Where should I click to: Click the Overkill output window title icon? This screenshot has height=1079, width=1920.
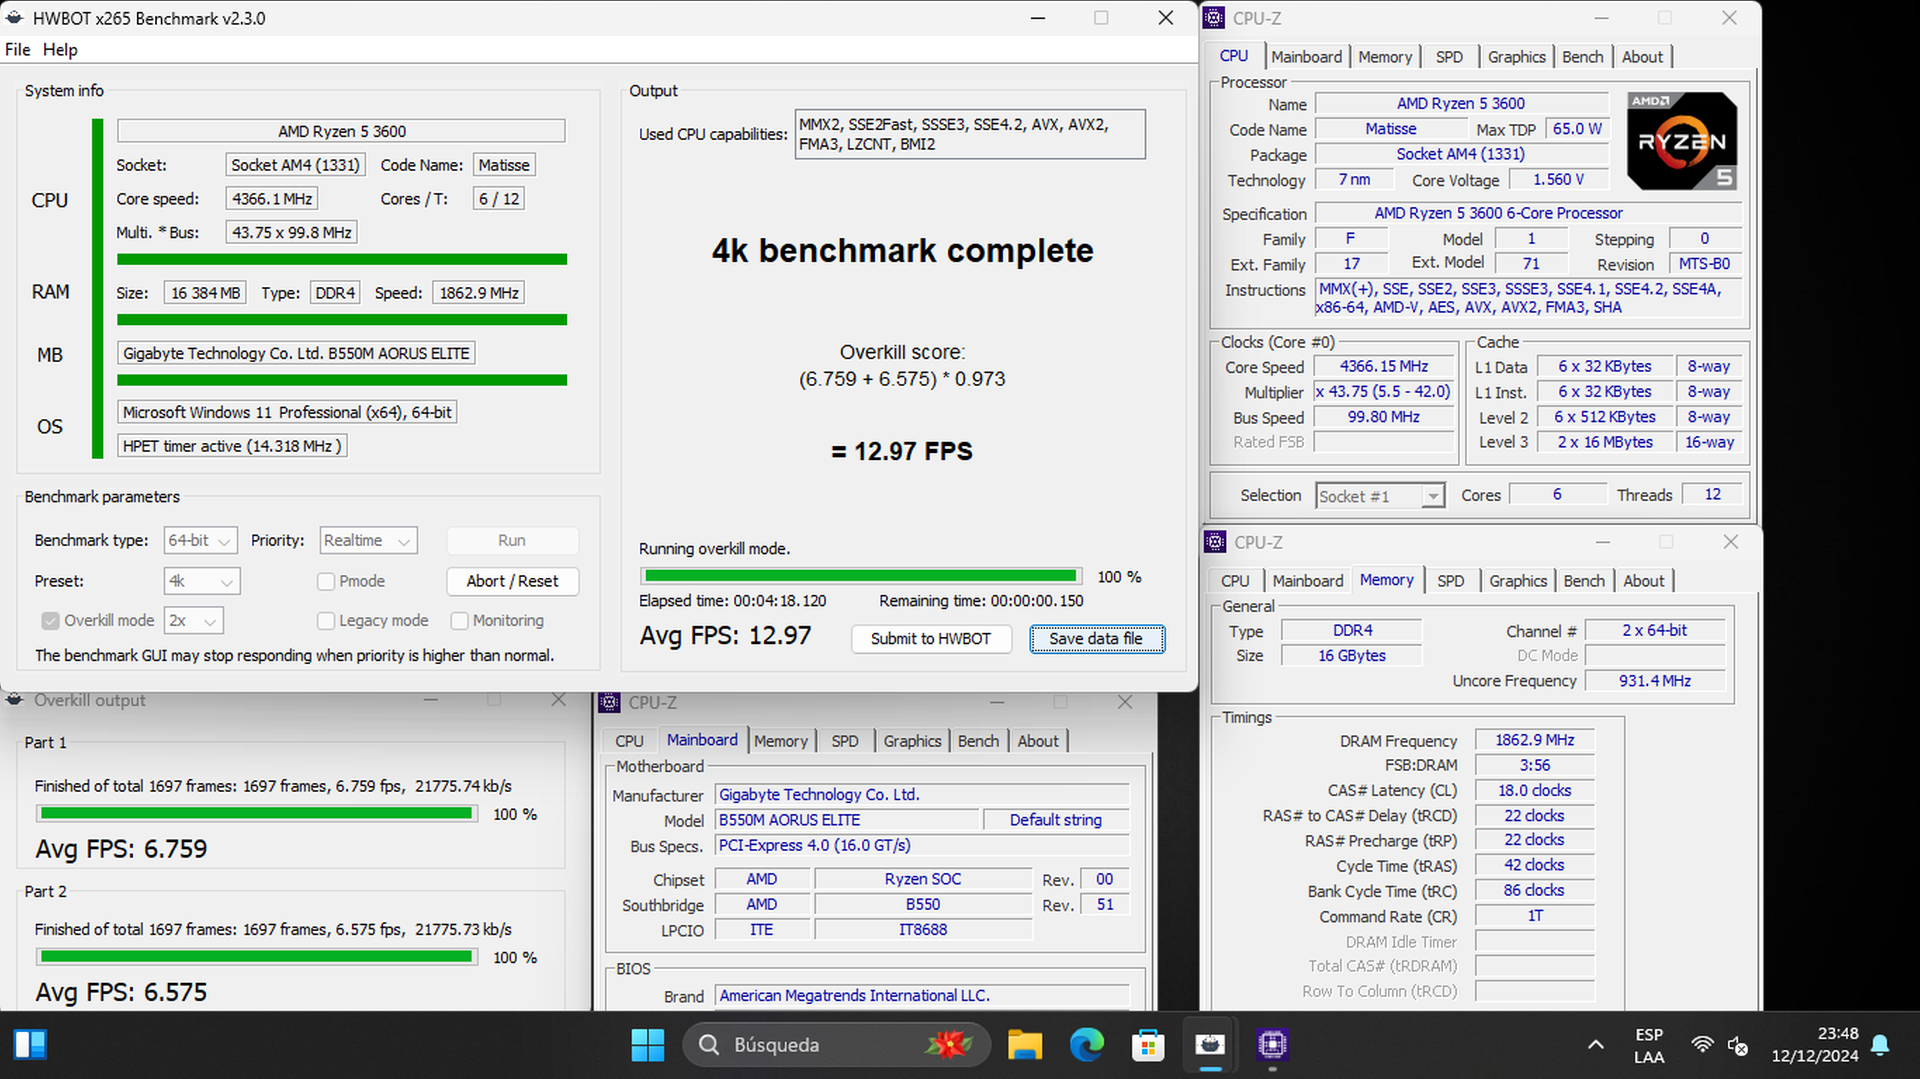click(x=14, y=700)
